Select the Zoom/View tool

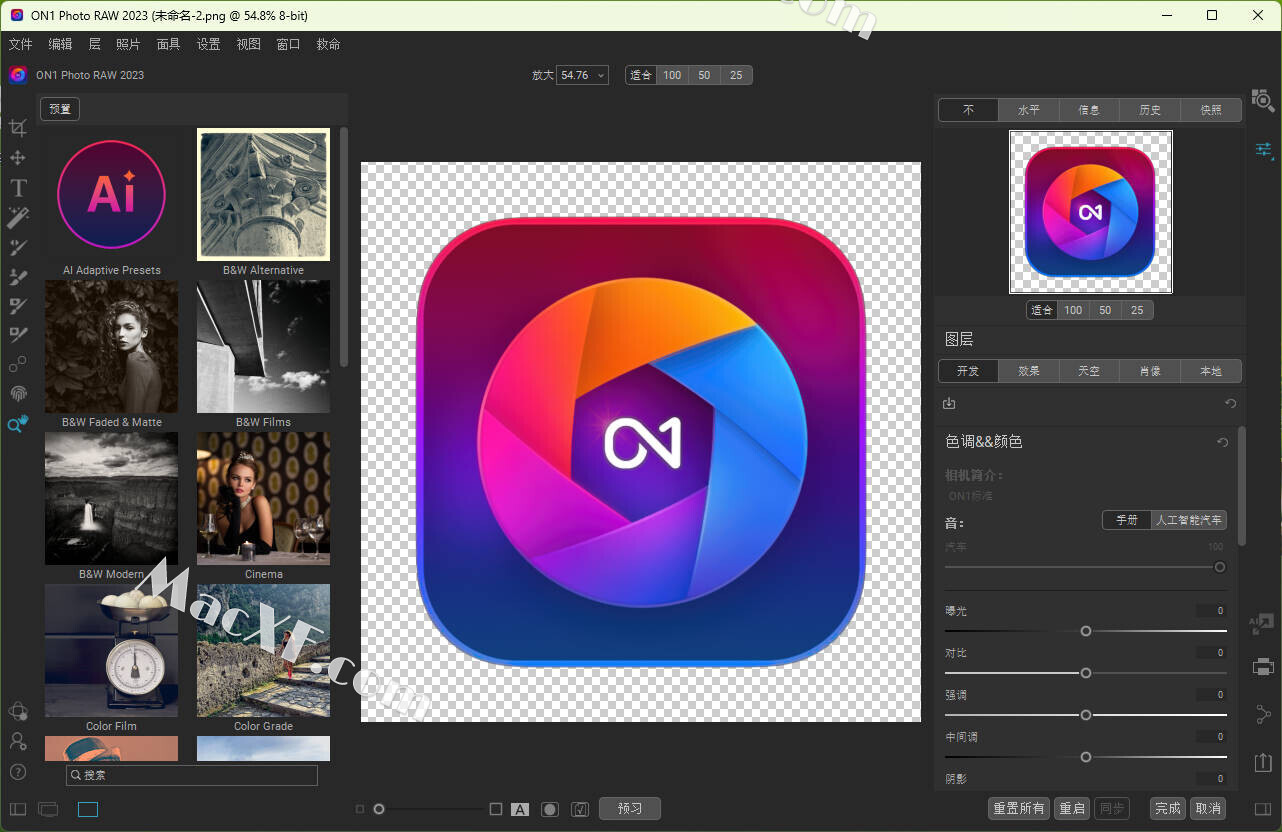coord(18,425)
